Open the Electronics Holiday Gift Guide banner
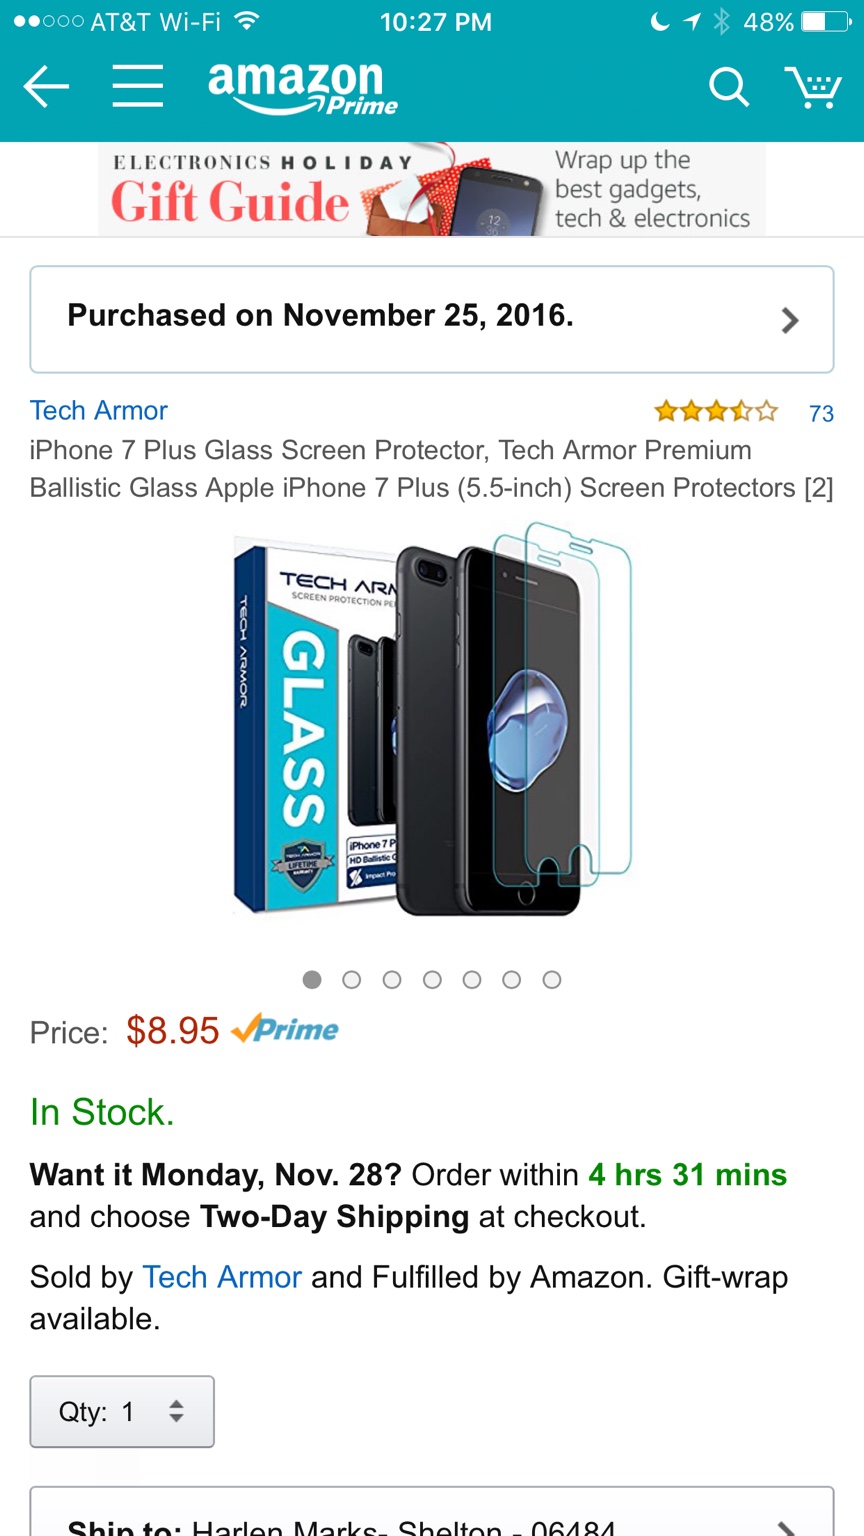 pyautogui.click(x=432, y=190)
